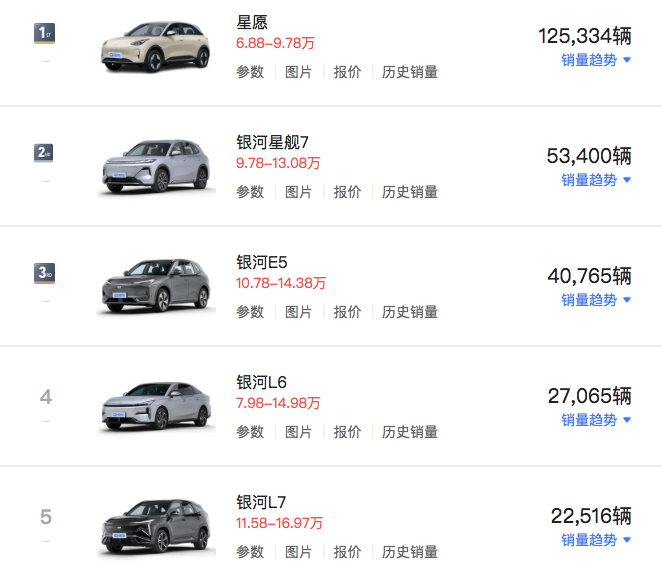
Task: Open 图片 link for 银河星舰7
Action: click(x=298, y=192)
